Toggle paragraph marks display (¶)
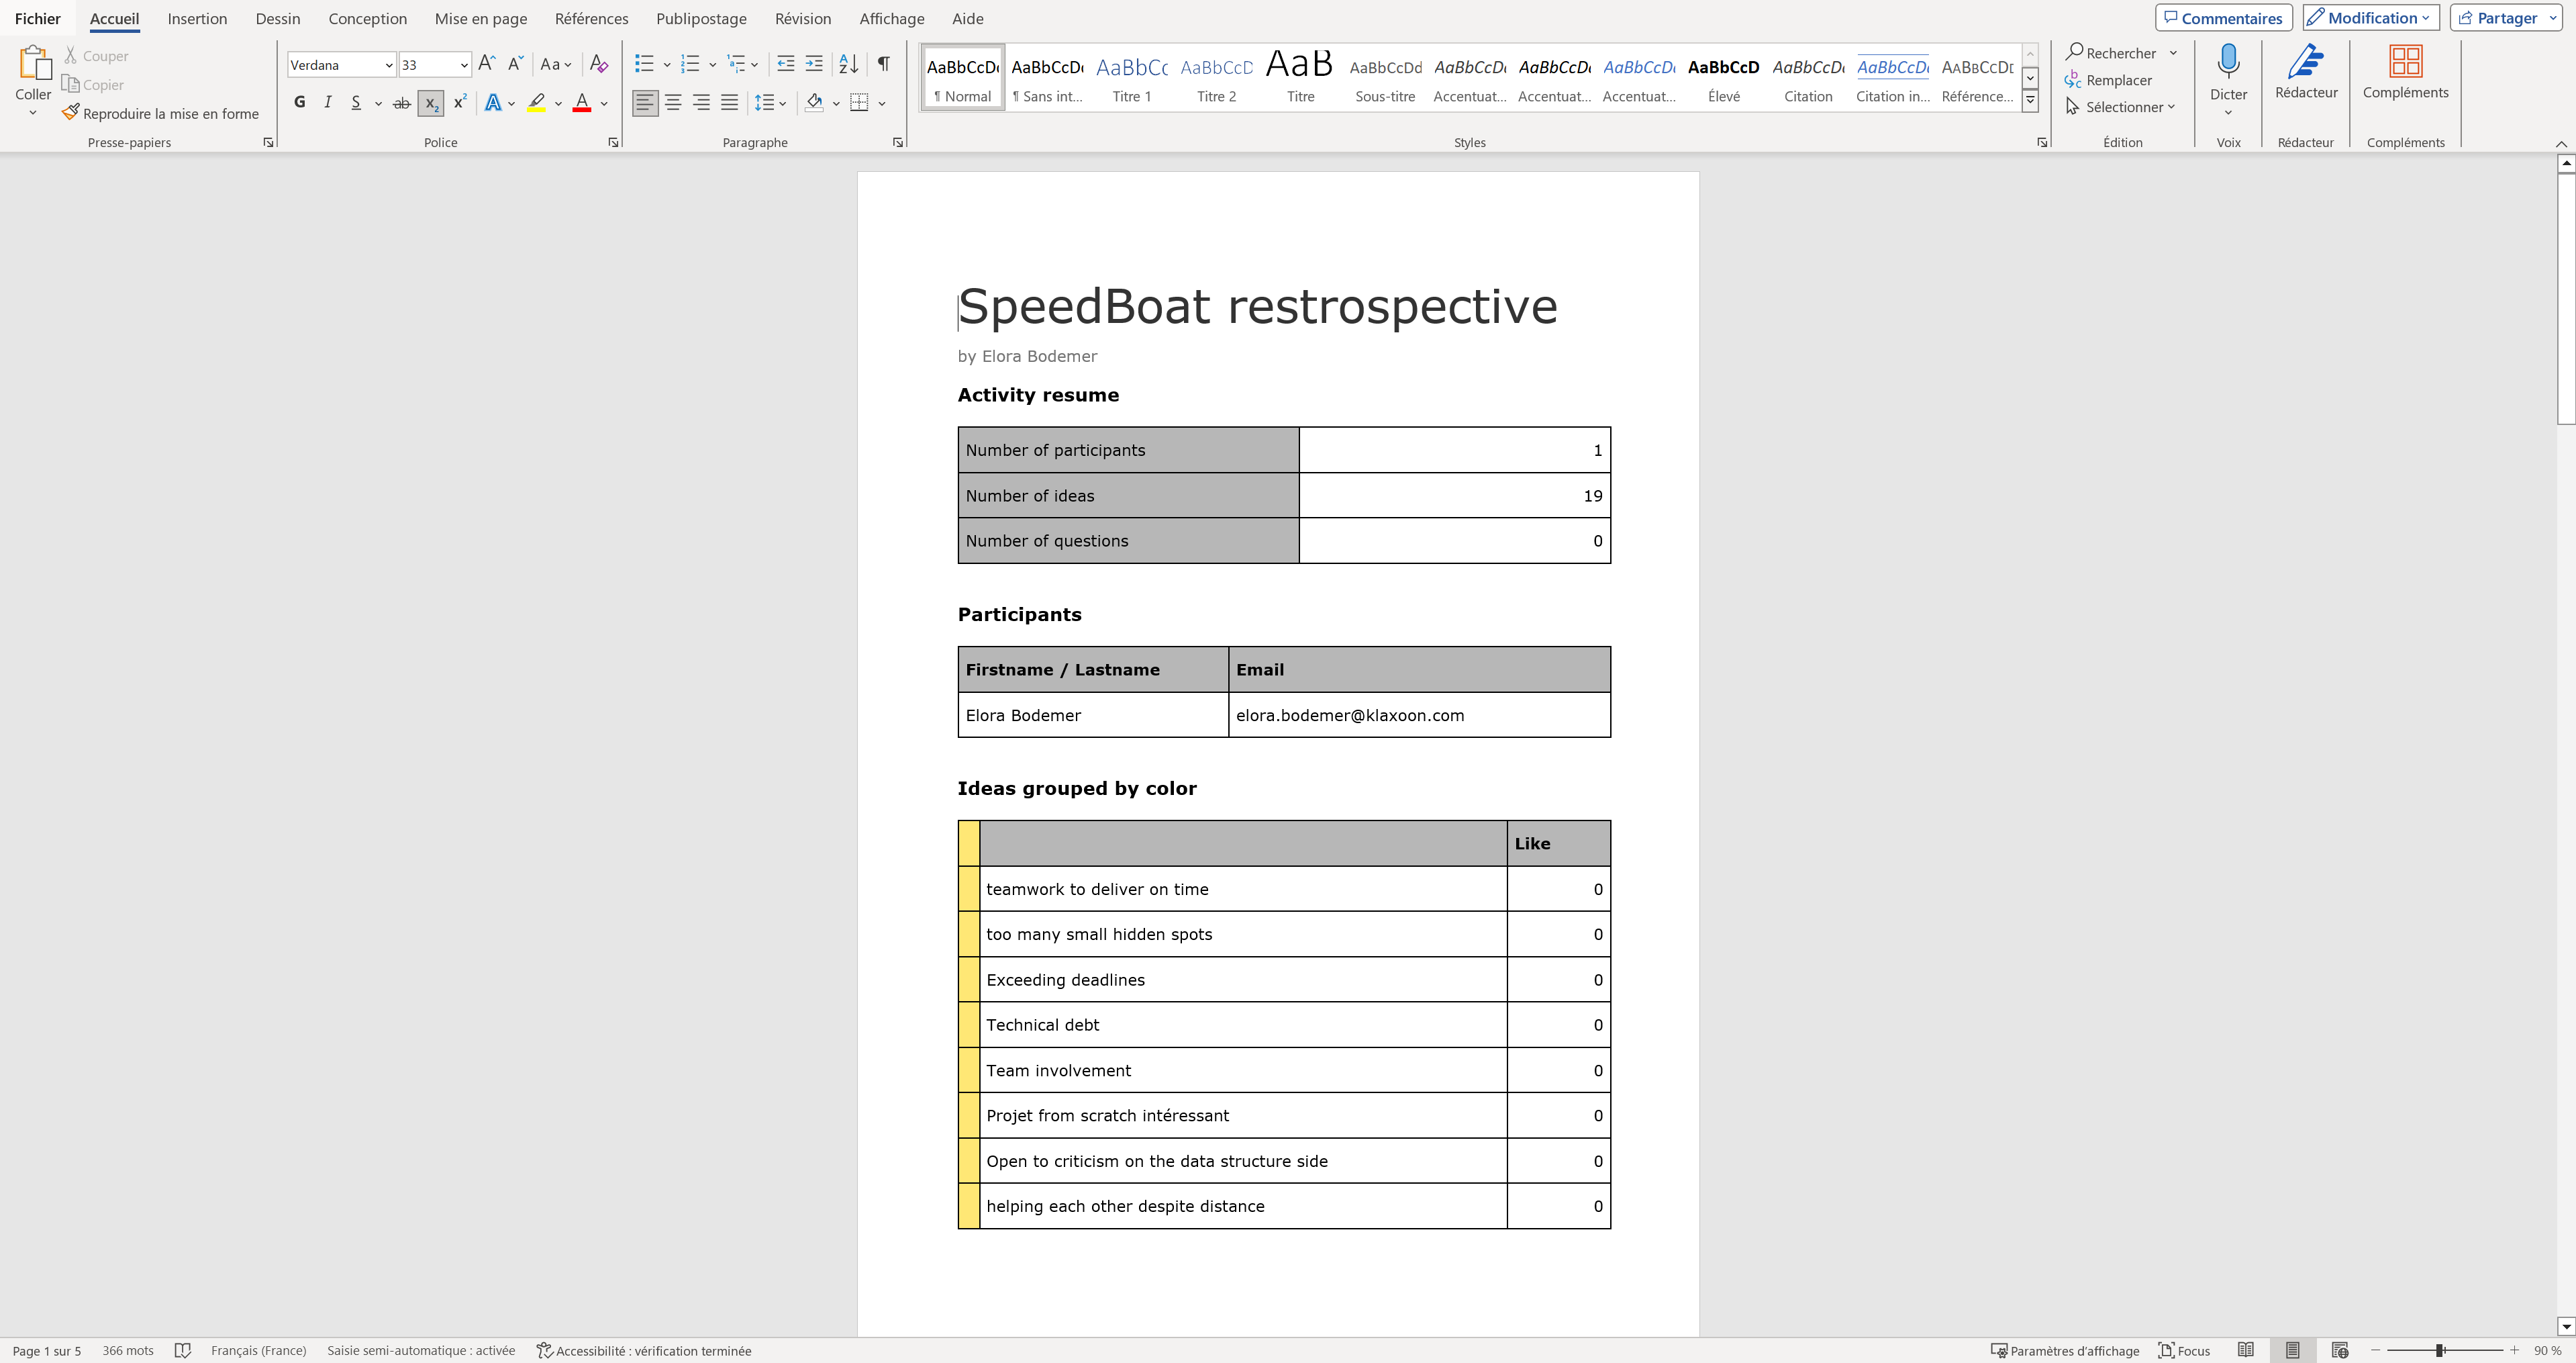Screen dimensions: 2576x1363 (x=884, y=64)
